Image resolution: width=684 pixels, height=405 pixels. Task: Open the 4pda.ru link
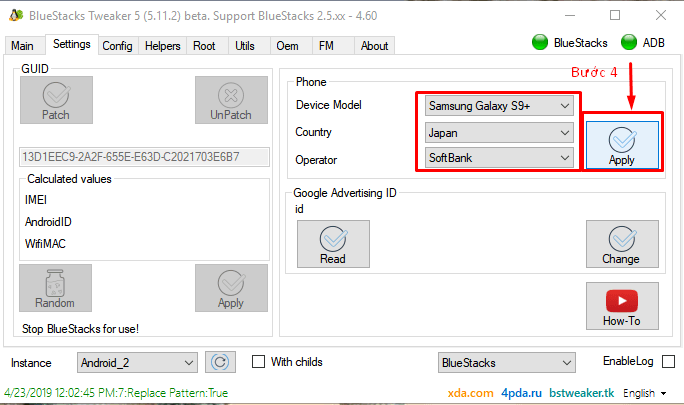pyautogui.click(x=521, y=393)
